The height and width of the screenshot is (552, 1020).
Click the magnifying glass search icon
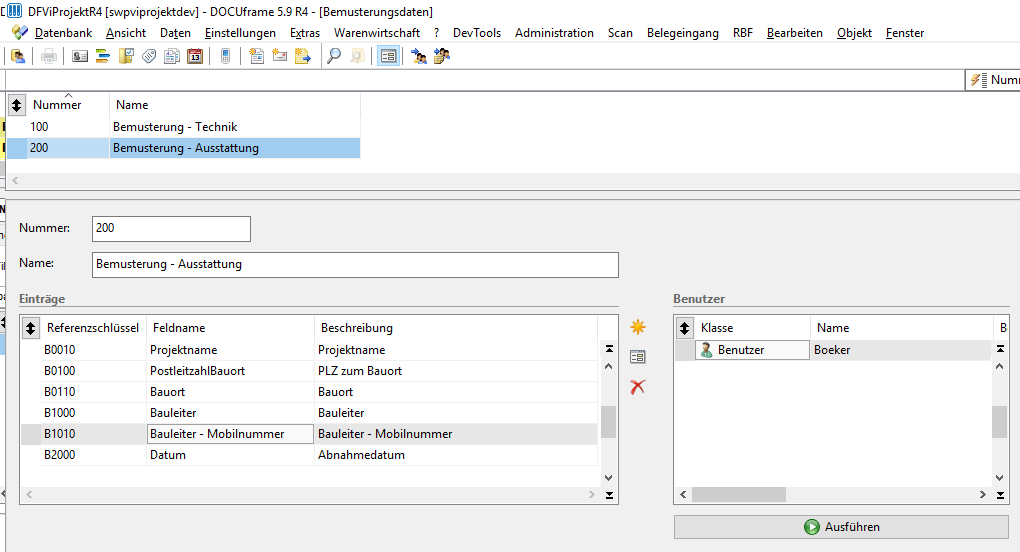tap(334, 57)
